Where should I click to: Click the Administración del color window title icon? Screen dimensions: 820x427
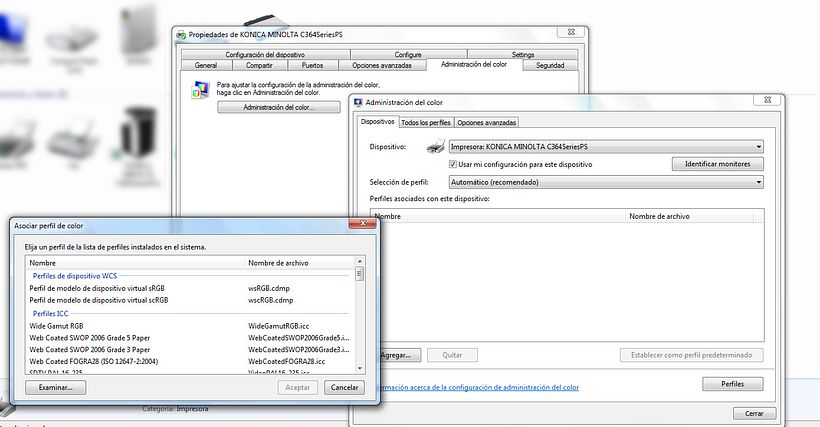tap(358, 102)
